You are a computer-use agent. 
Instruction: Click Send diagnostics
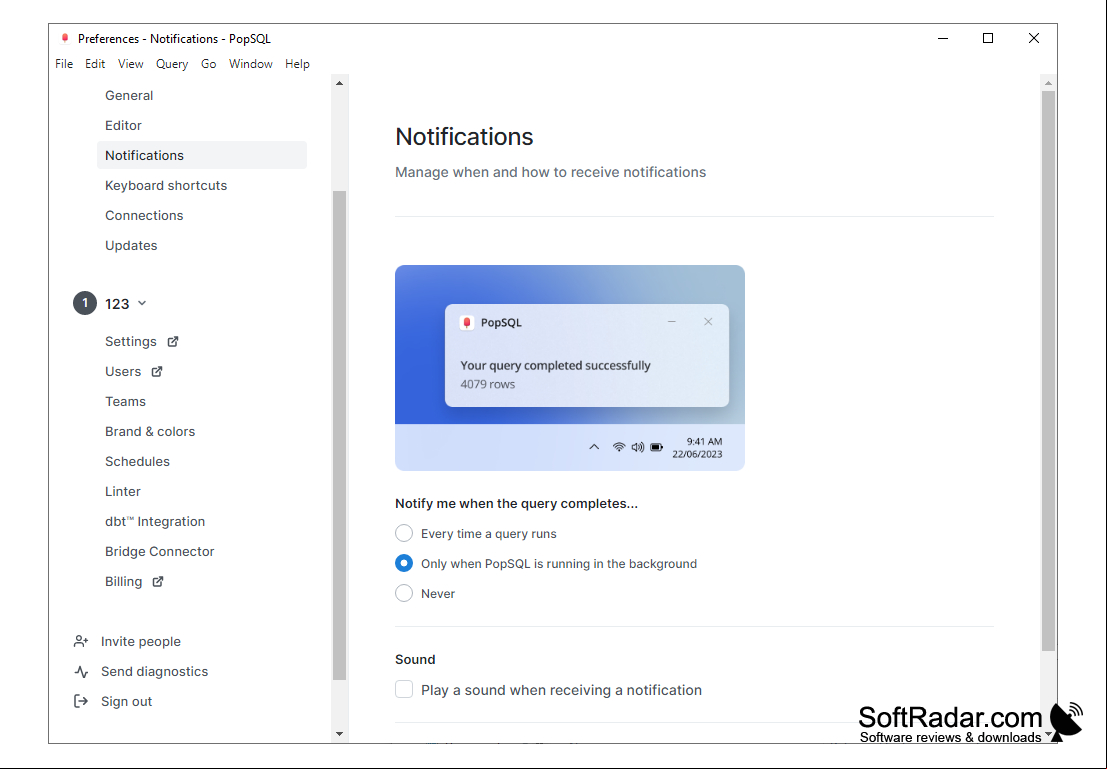pyautogui.click(x=155, y=672)
